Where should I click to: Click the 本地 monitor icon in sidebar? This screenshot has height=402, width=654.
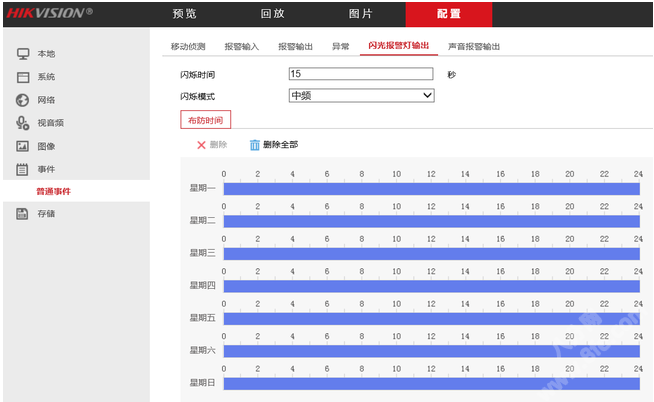(x=22, y=54)
